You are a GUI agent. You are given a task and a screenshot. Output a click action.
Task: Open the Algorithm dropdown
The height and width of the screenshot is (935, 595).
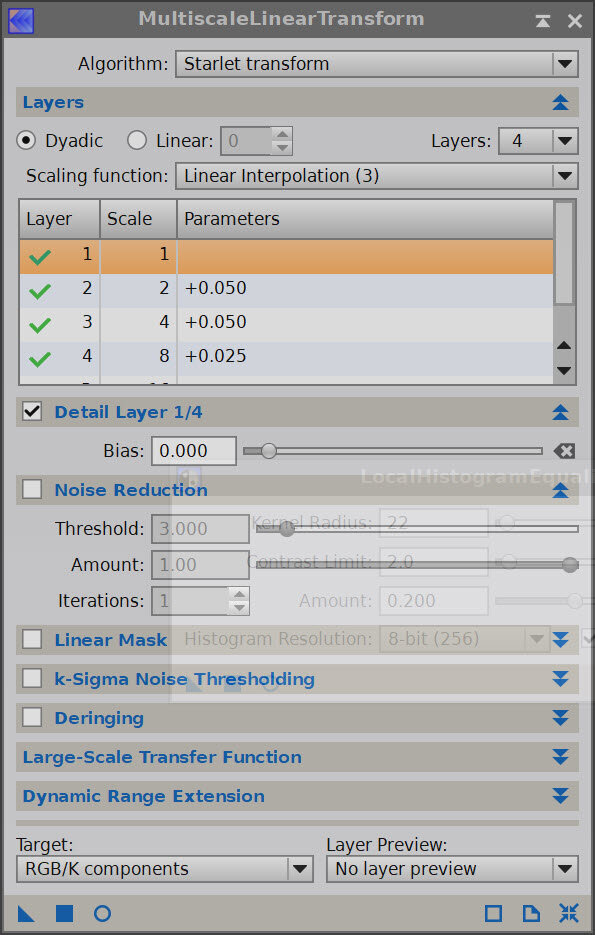pos(377,64)
